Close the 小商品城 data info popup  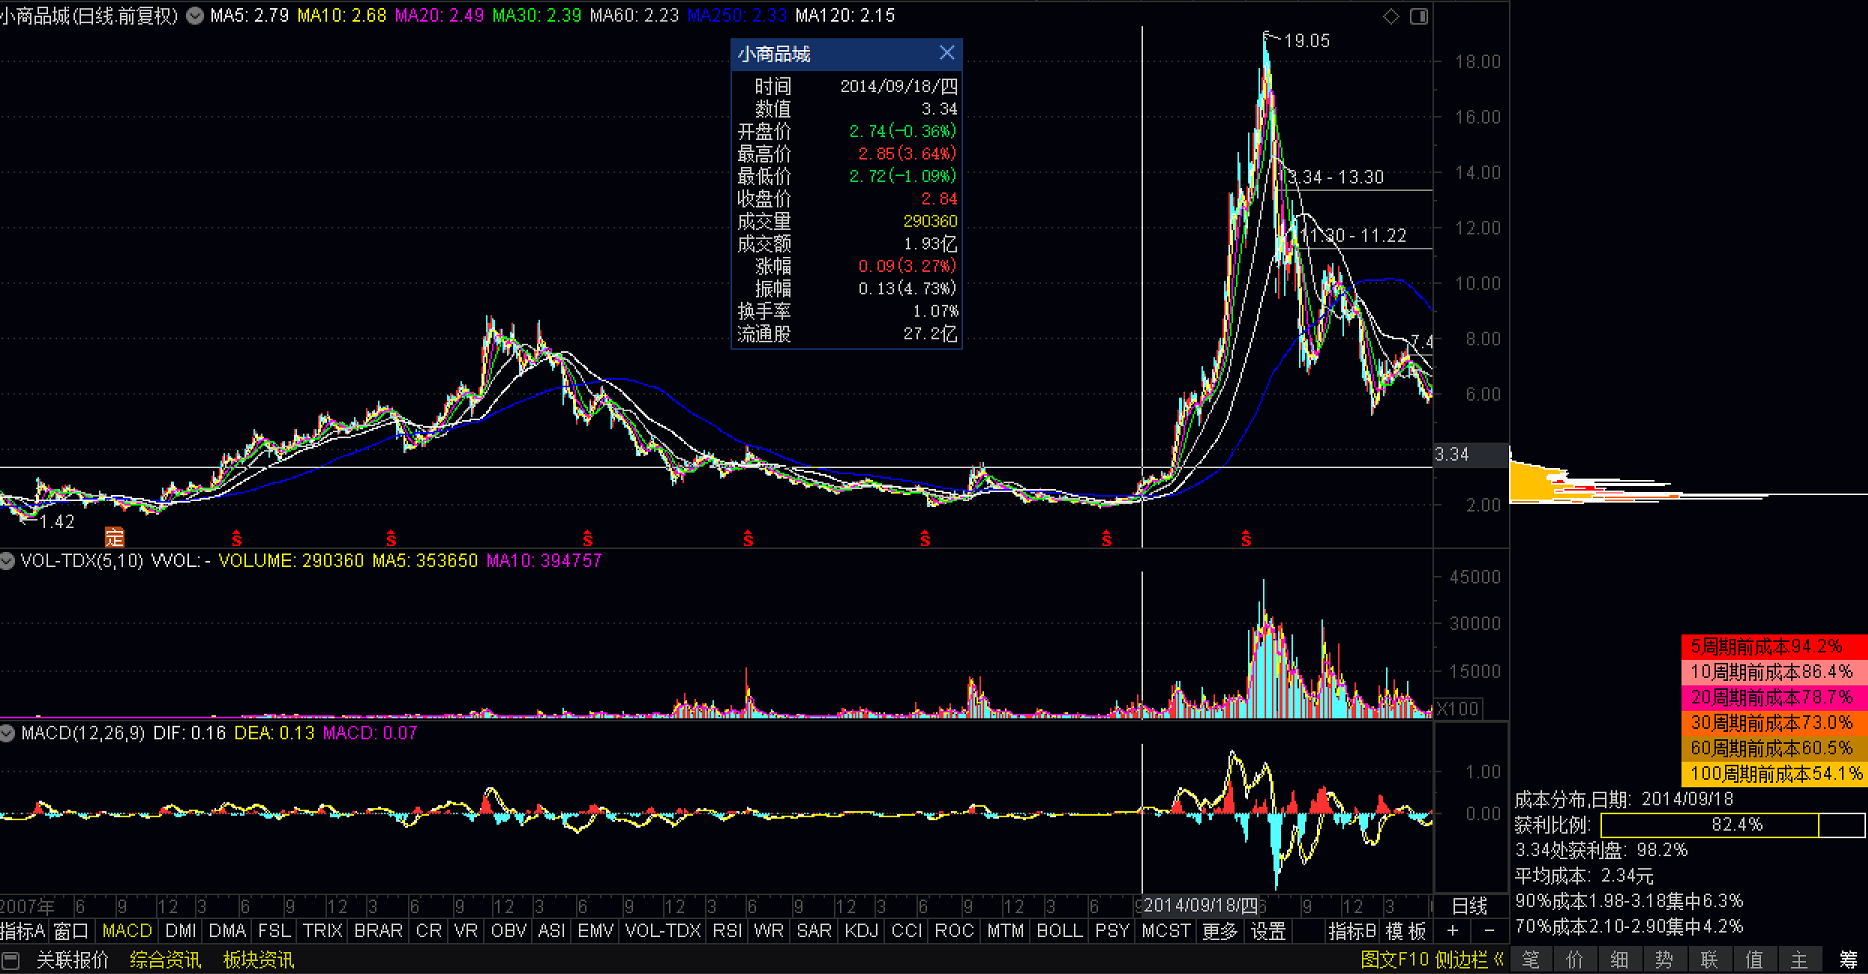click(x=946, y=53)
